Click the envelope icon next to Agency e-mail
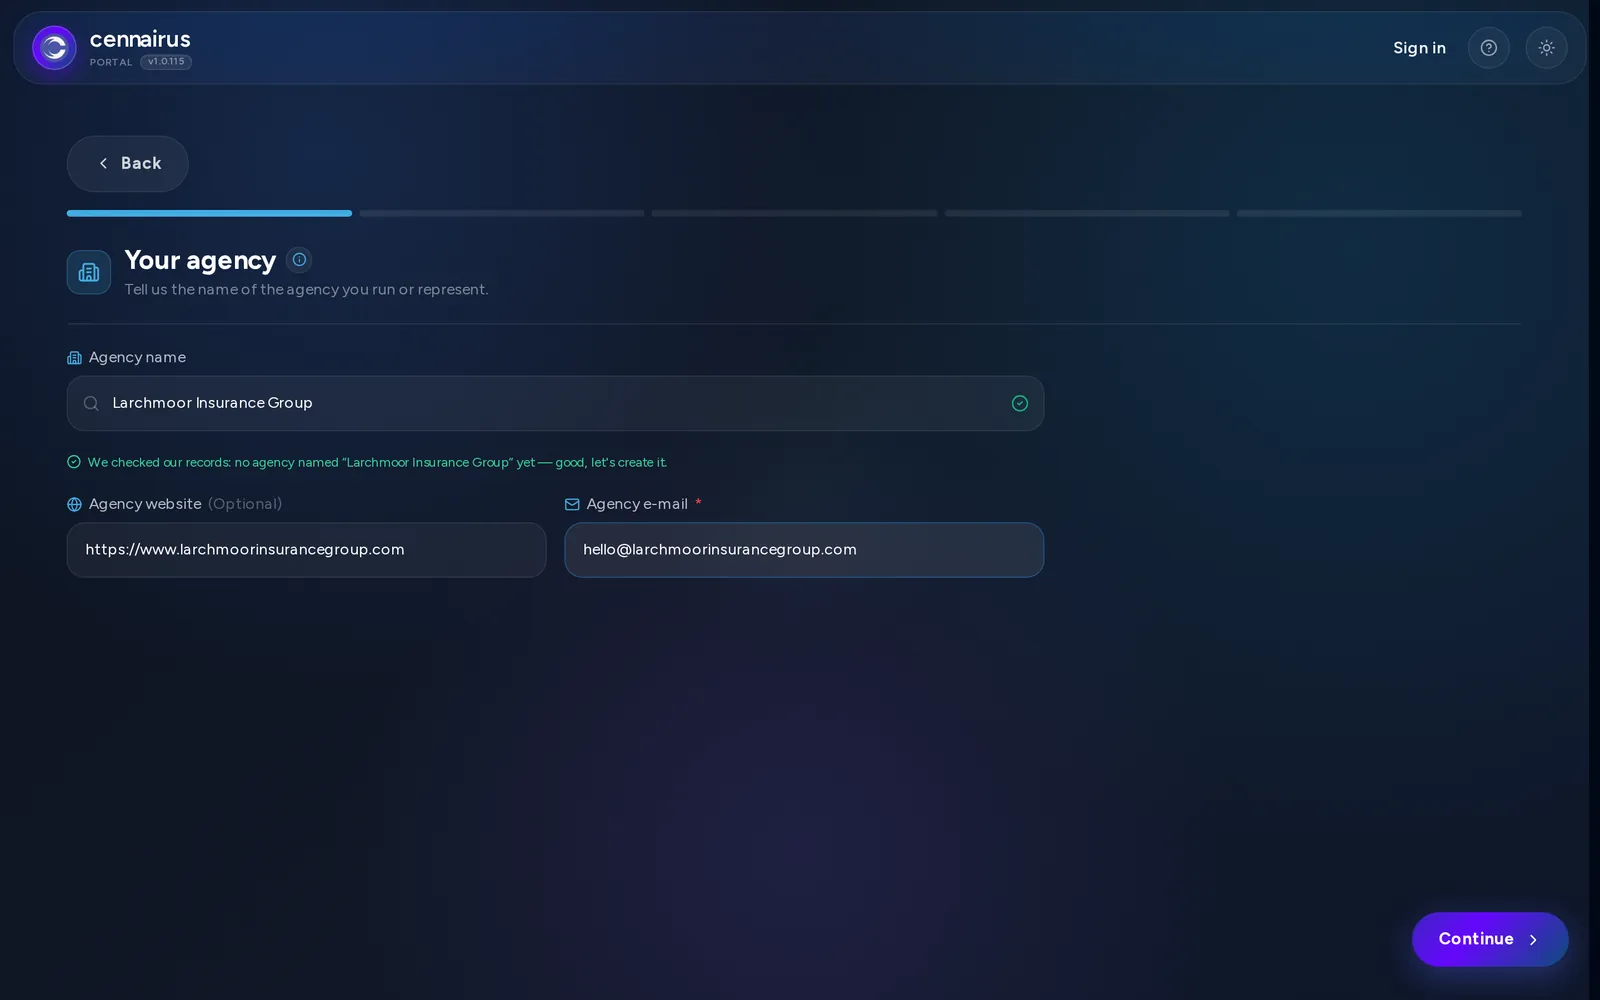This screenshot has width=1600, height=1000. pyautogui.click(x=572, y=505)
